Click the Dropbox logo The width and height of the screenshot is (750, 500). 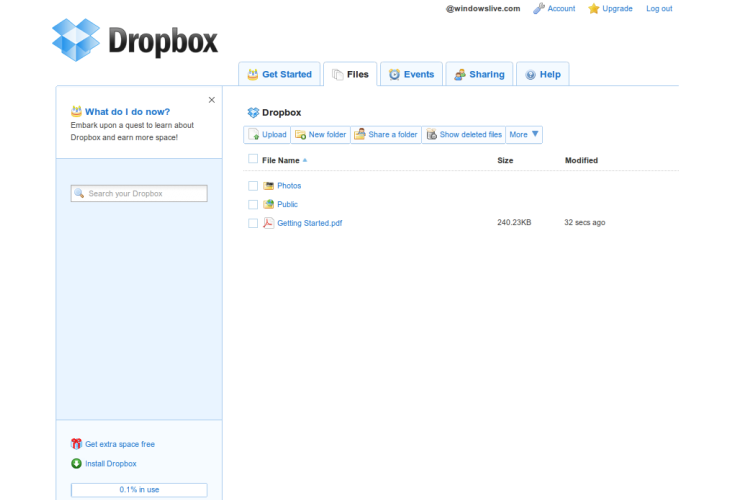(135, 40)
